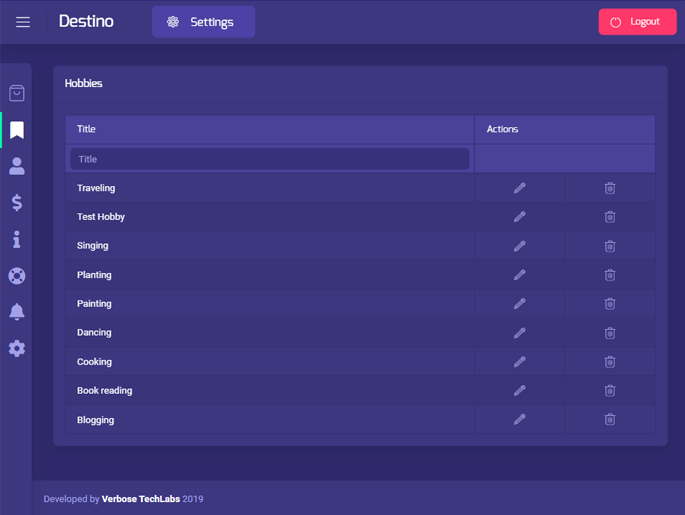This screenshot has width=685, height=515.
Task: Open the gear settings sidebar icon
Action: click(17, 349)
